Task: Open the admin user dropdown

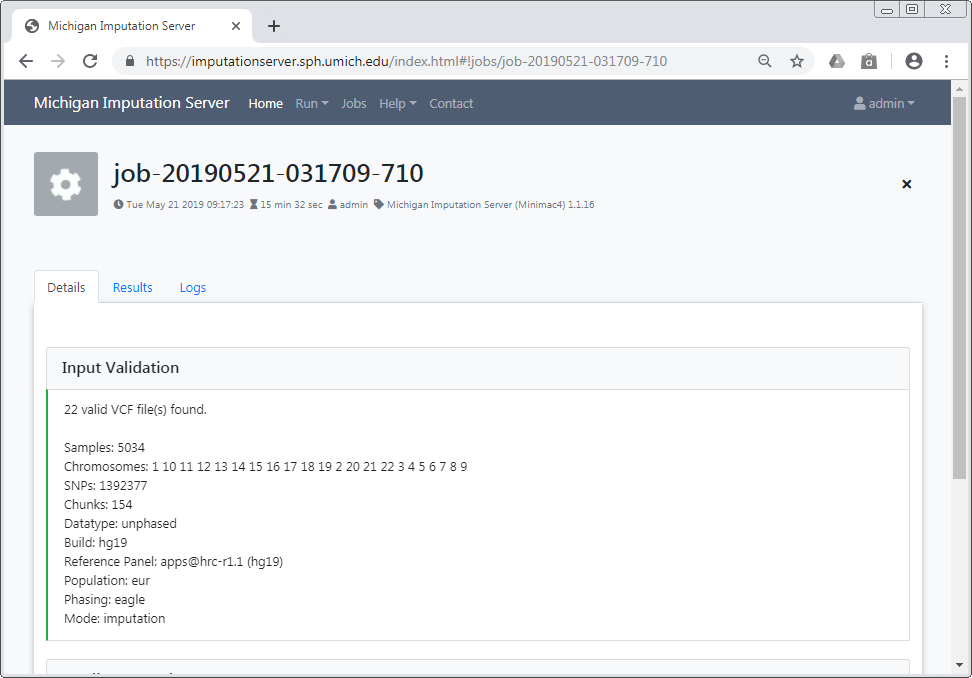Action: pos(884,103)
